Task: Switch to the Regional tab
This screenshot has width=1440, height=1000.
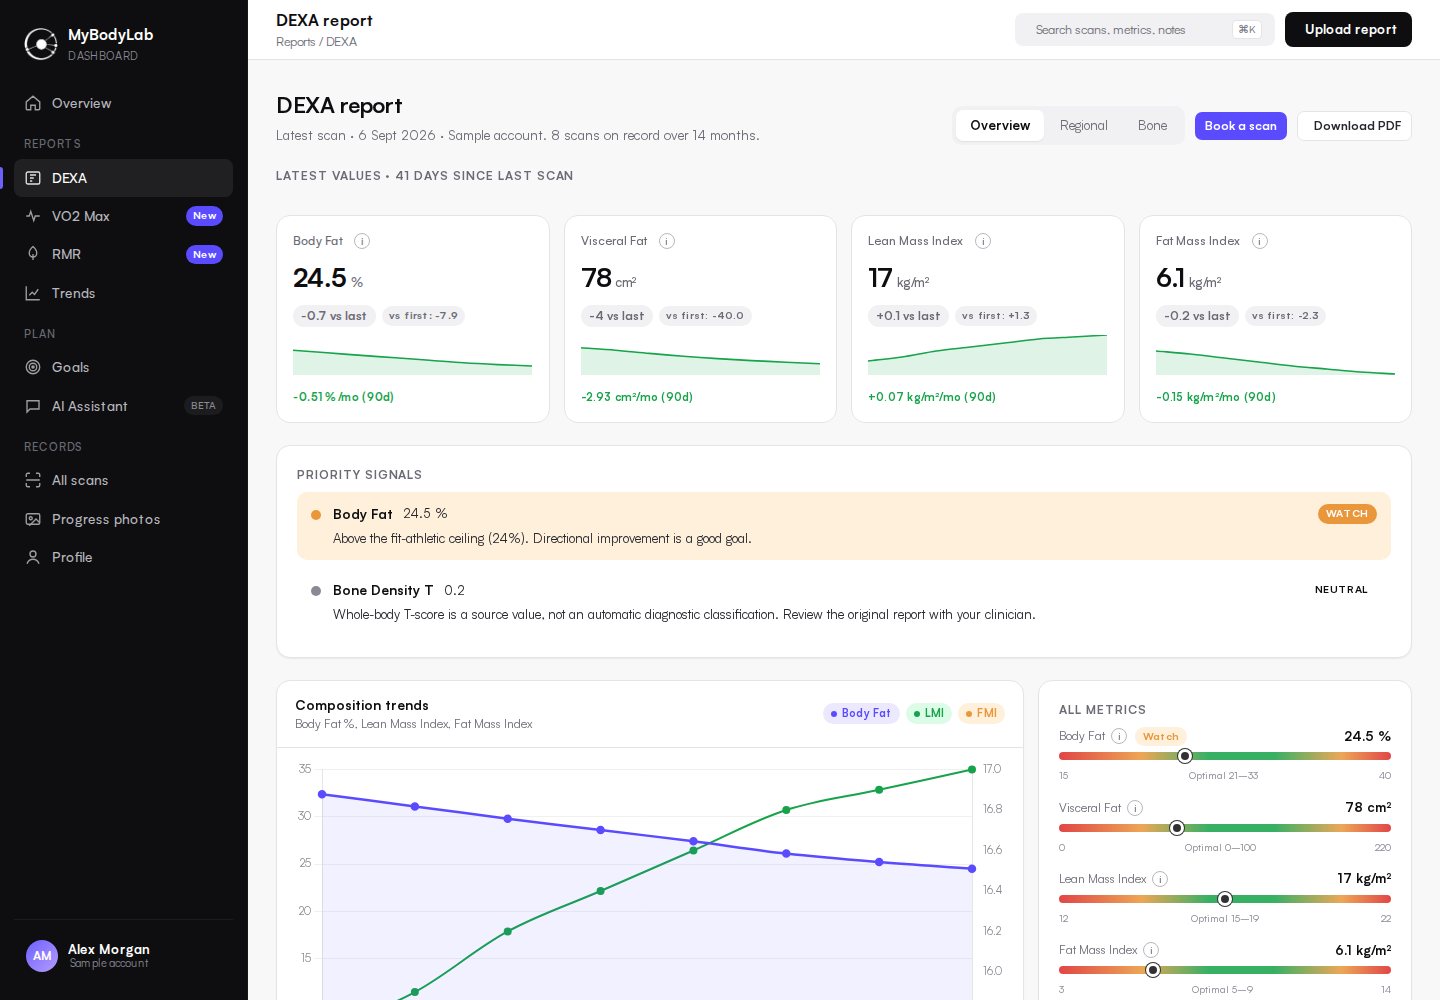Action: [1084, 126]
